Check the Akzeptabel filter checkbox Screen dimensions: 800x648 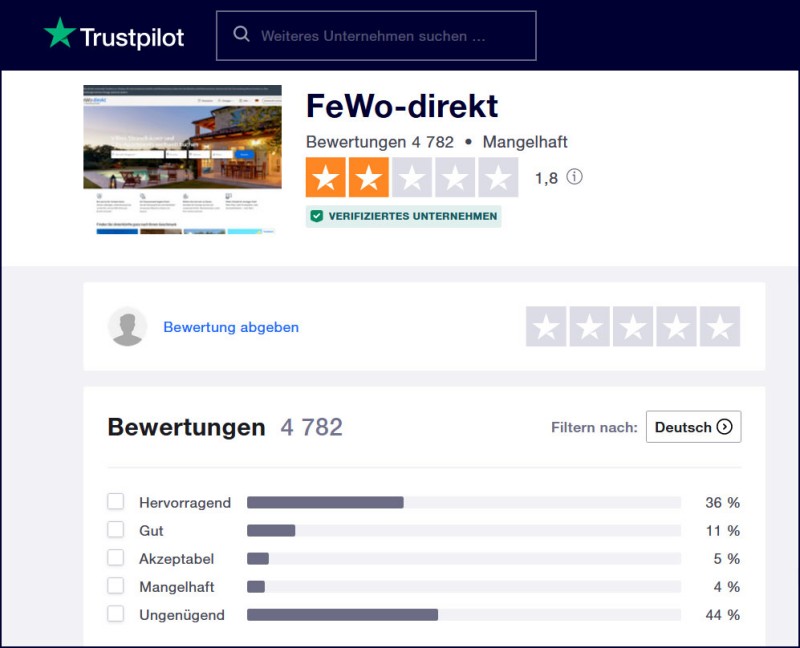[x=116, y=558]
